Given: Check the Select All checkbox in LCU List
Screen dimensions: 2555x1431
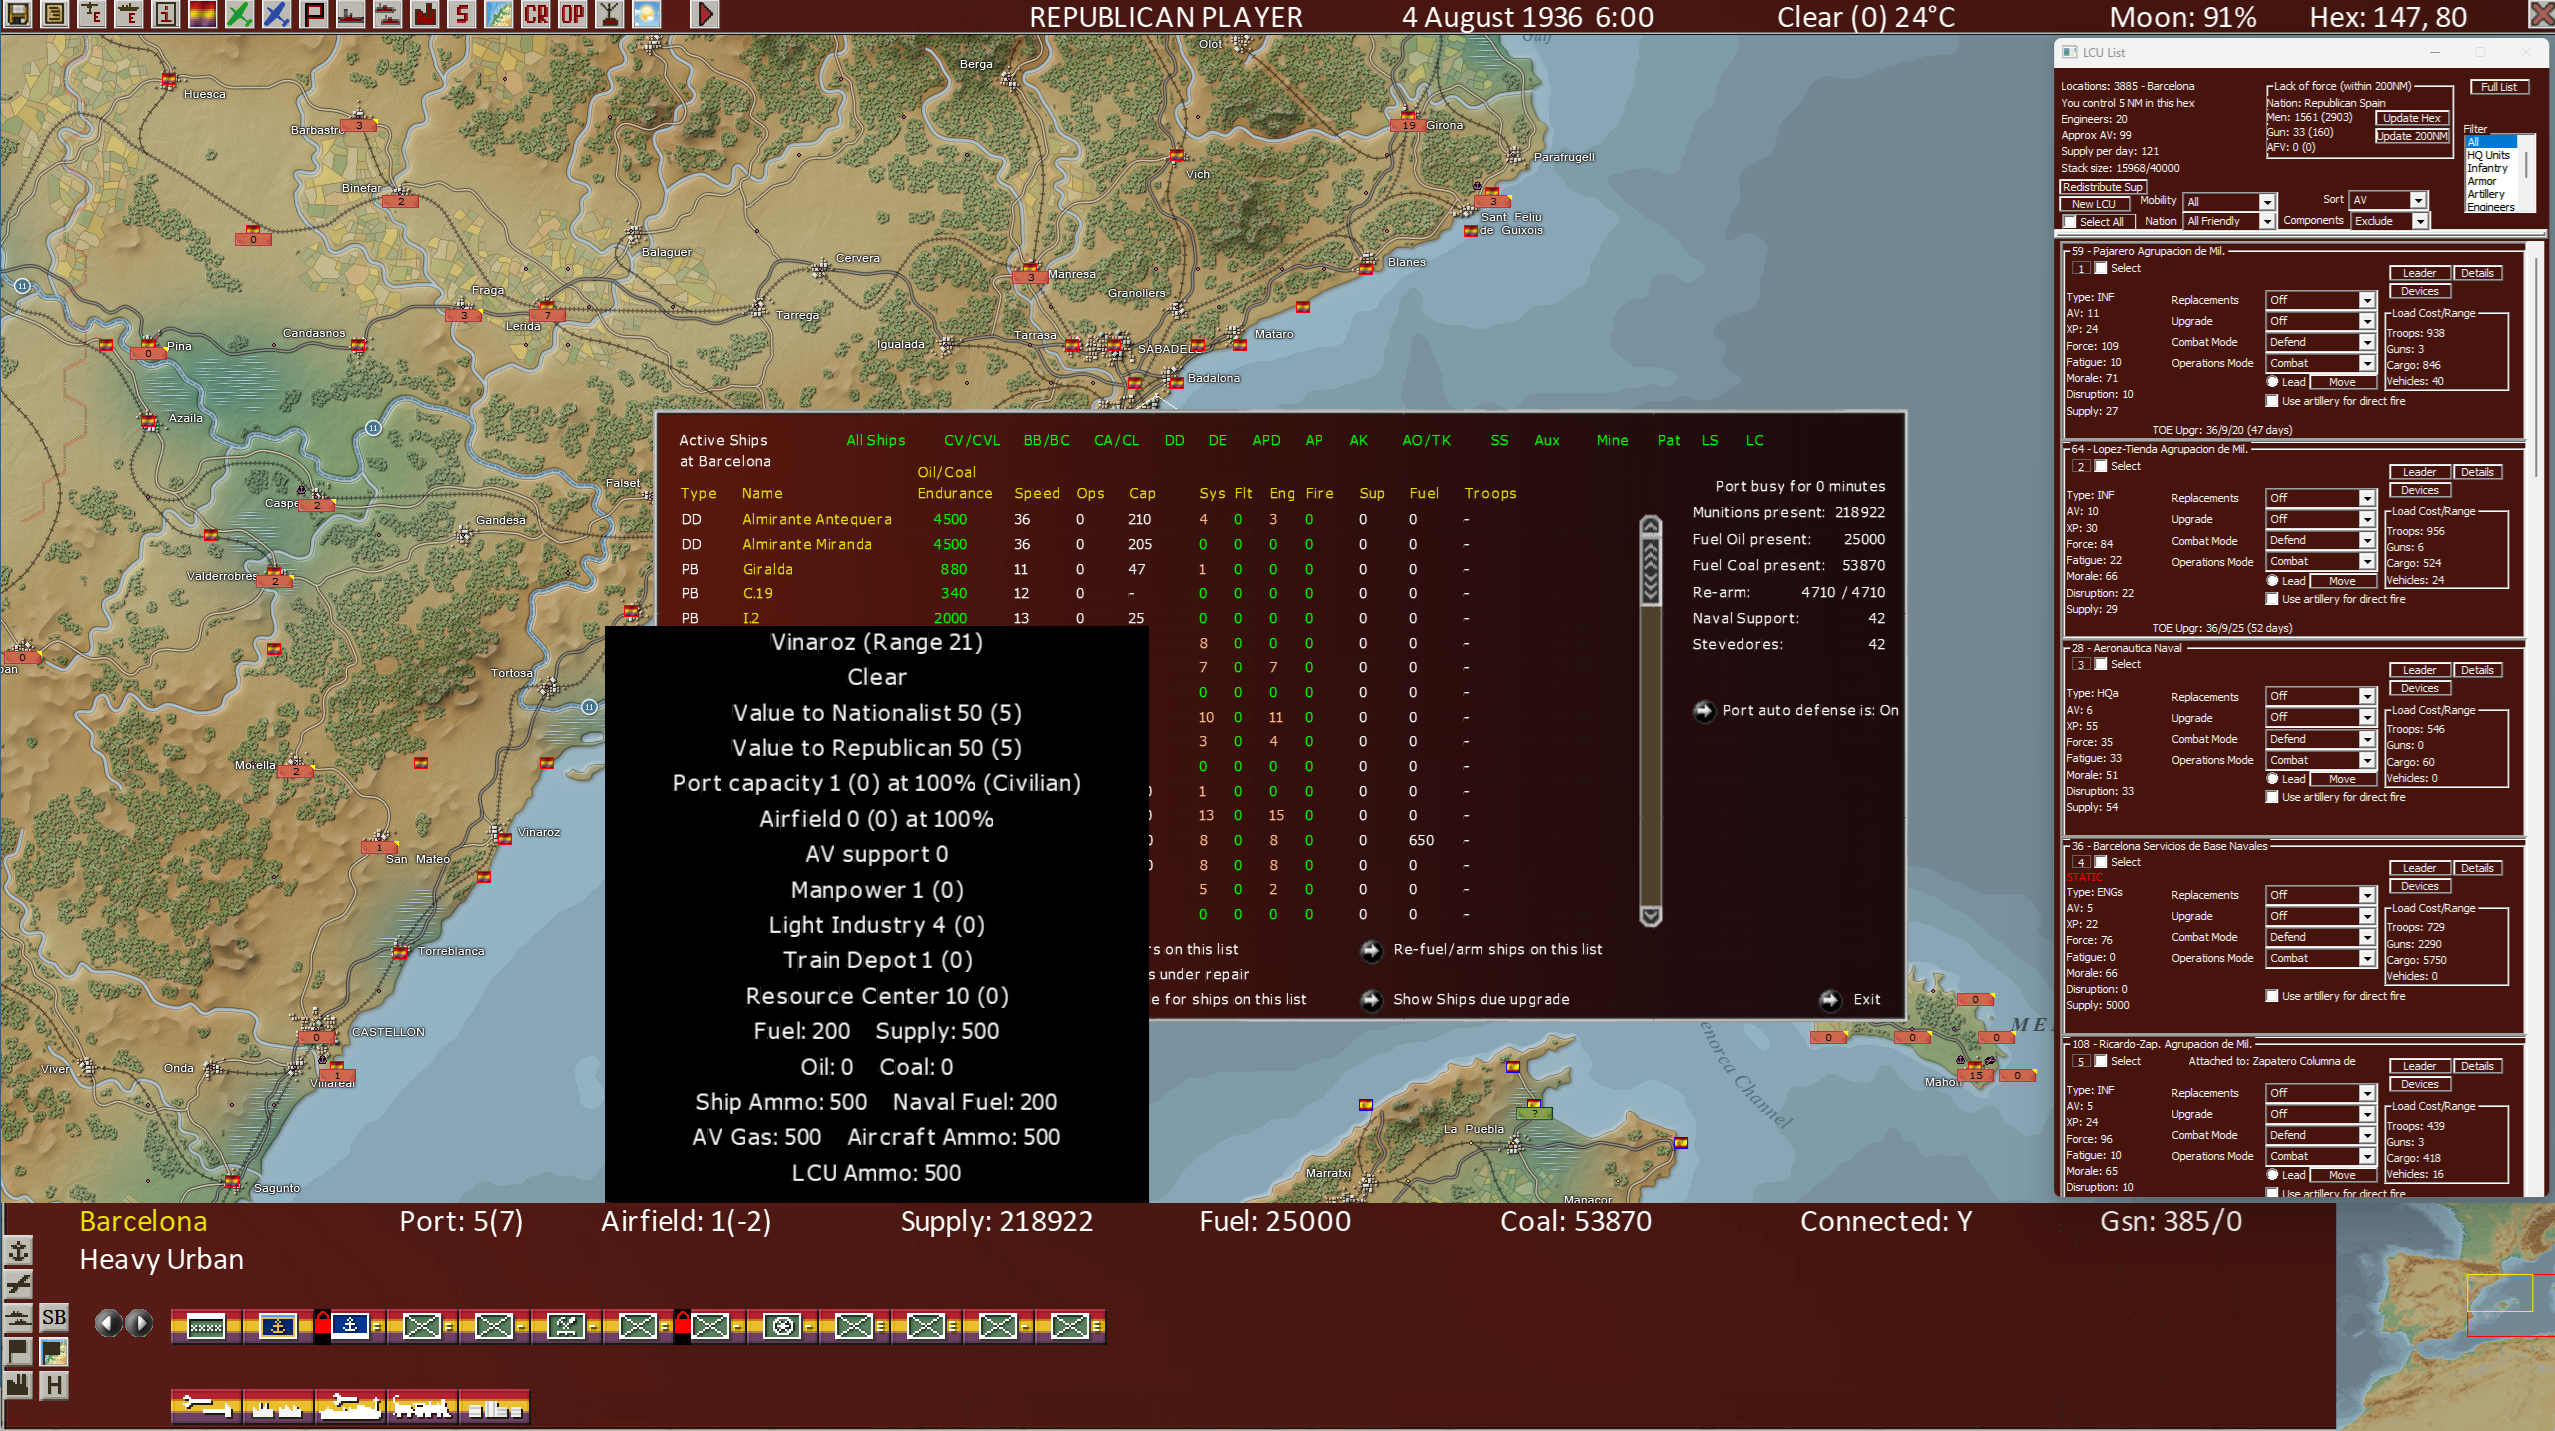Looking at the screenshot, I should 2070,222.
